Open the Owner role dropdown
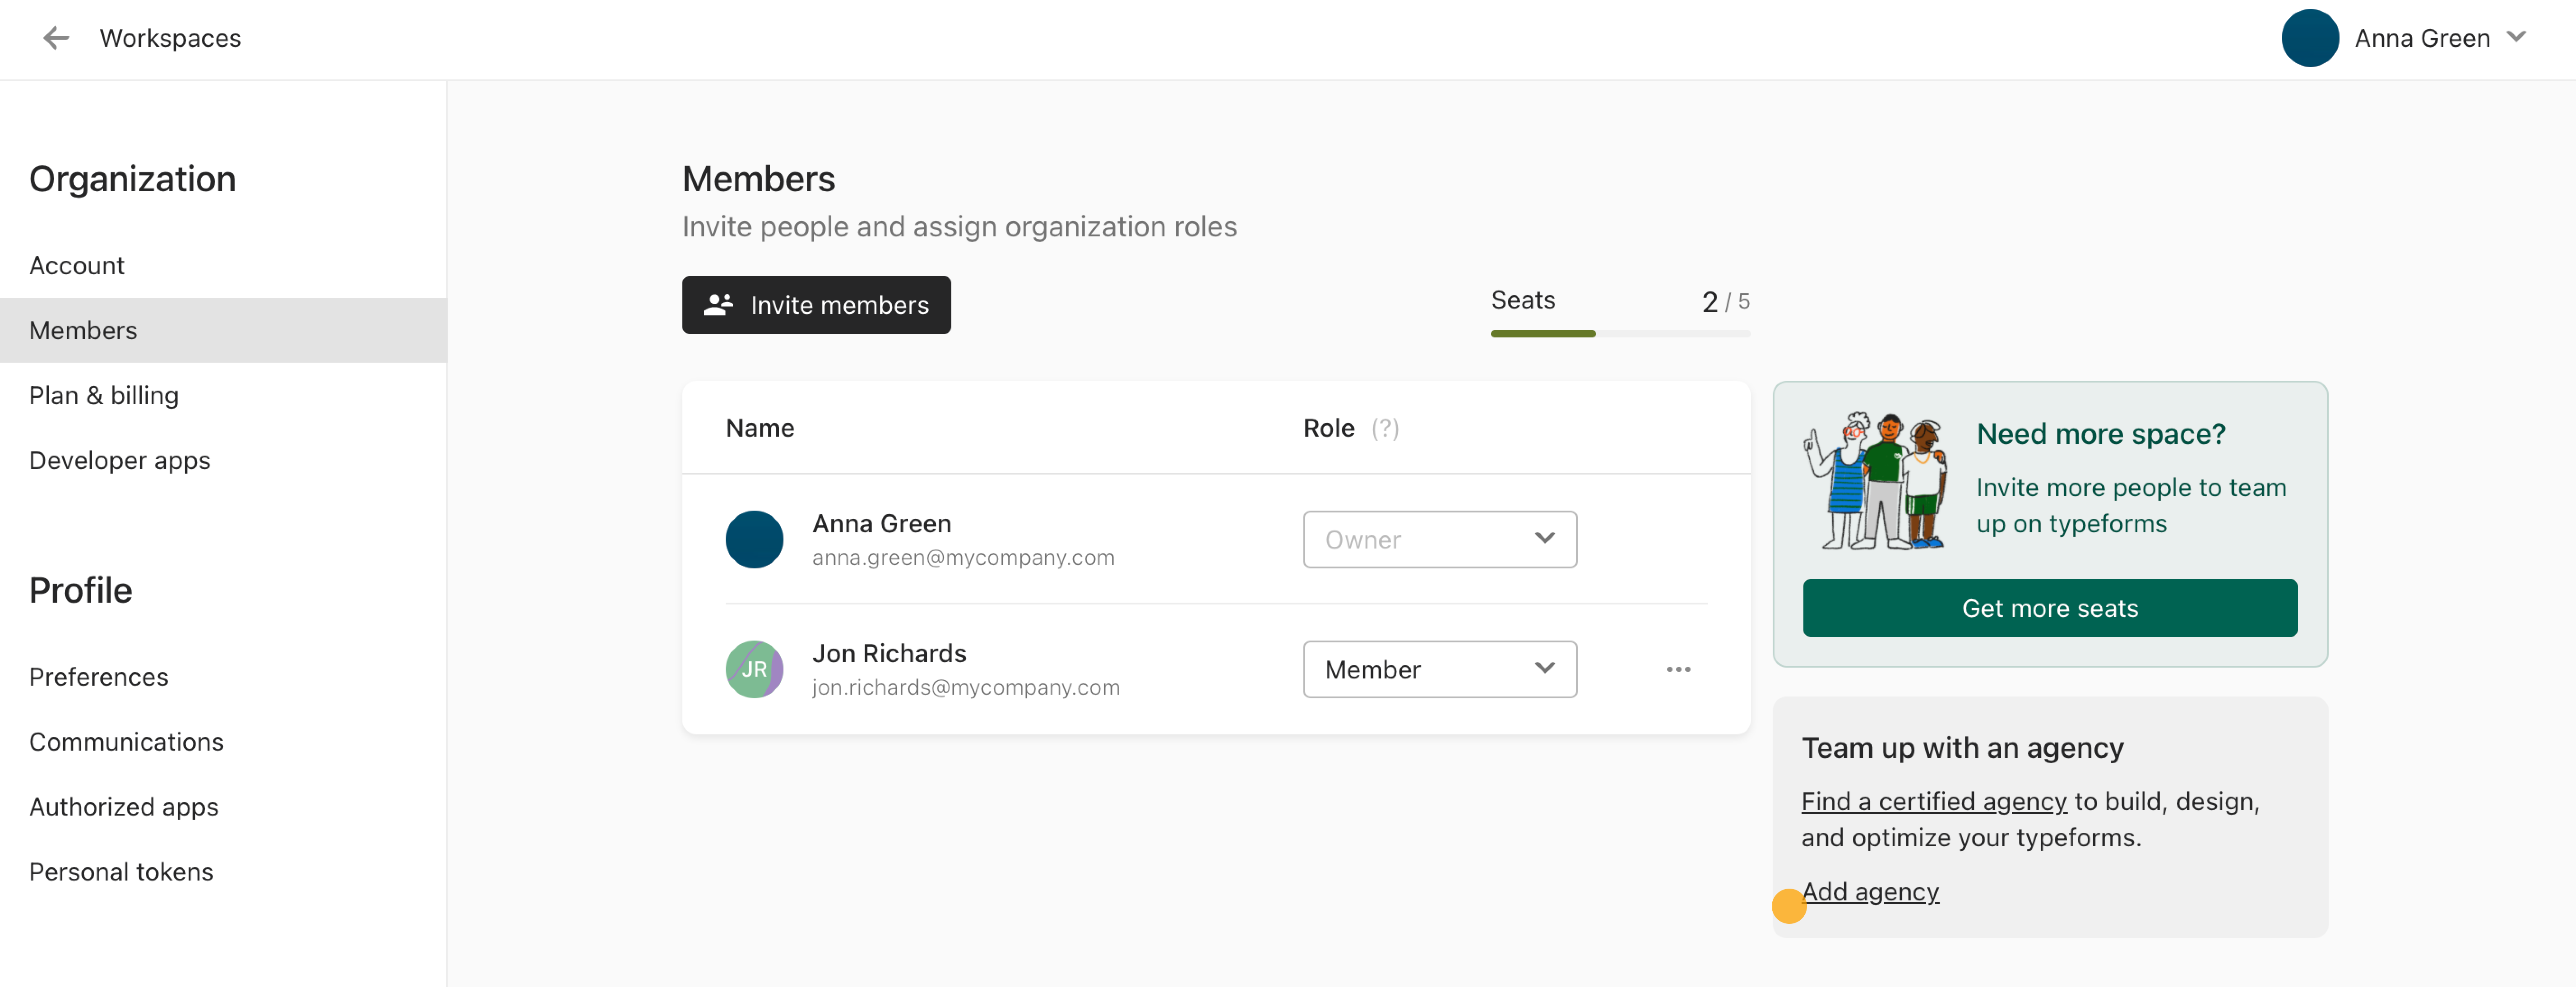The height and width of the screenshot is (987, 2576). pos(1440,540)
